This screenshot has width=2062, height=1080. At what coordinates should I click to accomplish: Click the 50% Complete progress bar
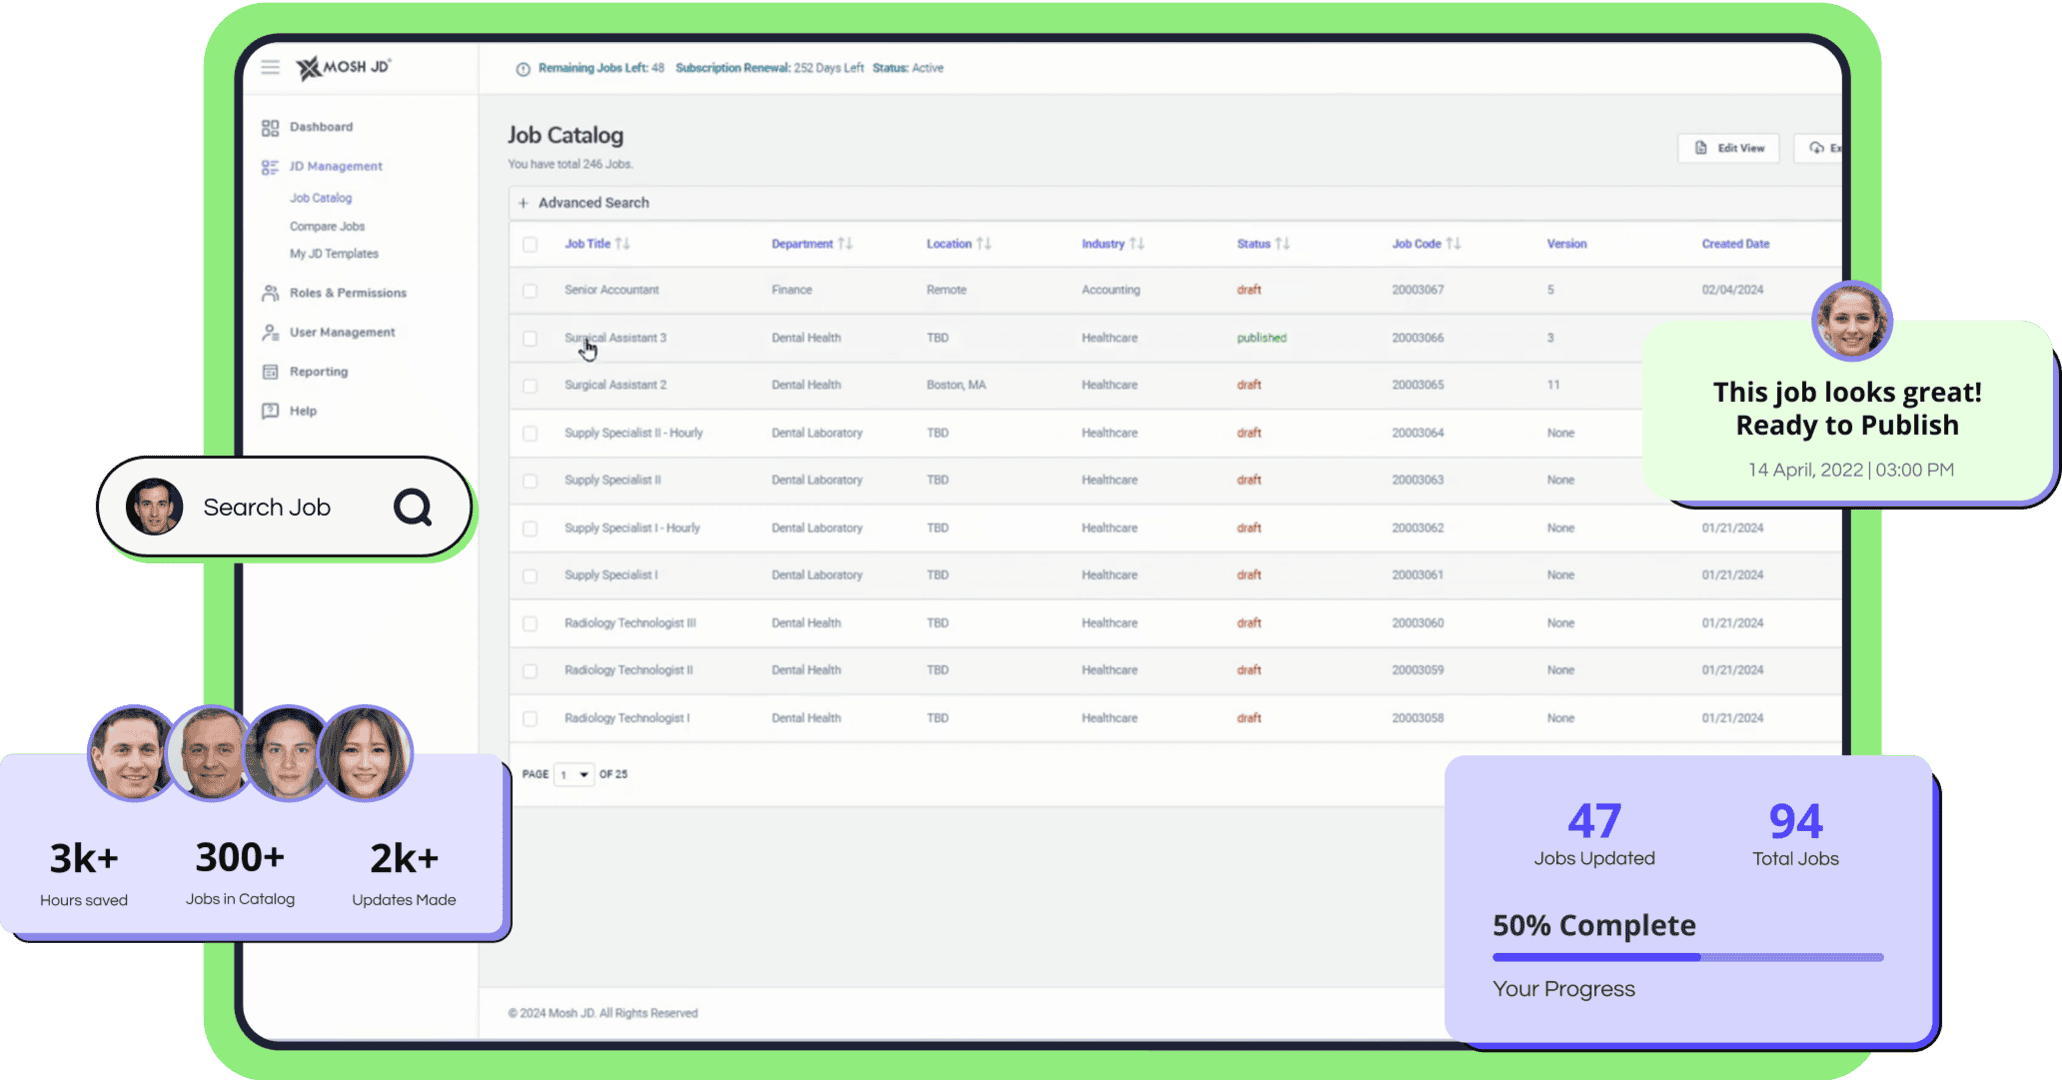[x=1687, y=957]
